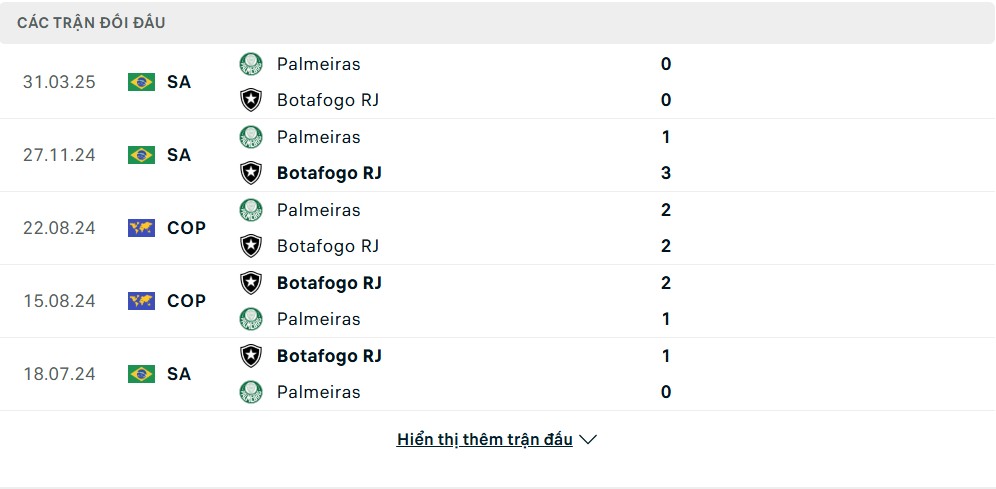Select SA league label on 31.03.25 row
996x489 pixels.
pos(179,83)
